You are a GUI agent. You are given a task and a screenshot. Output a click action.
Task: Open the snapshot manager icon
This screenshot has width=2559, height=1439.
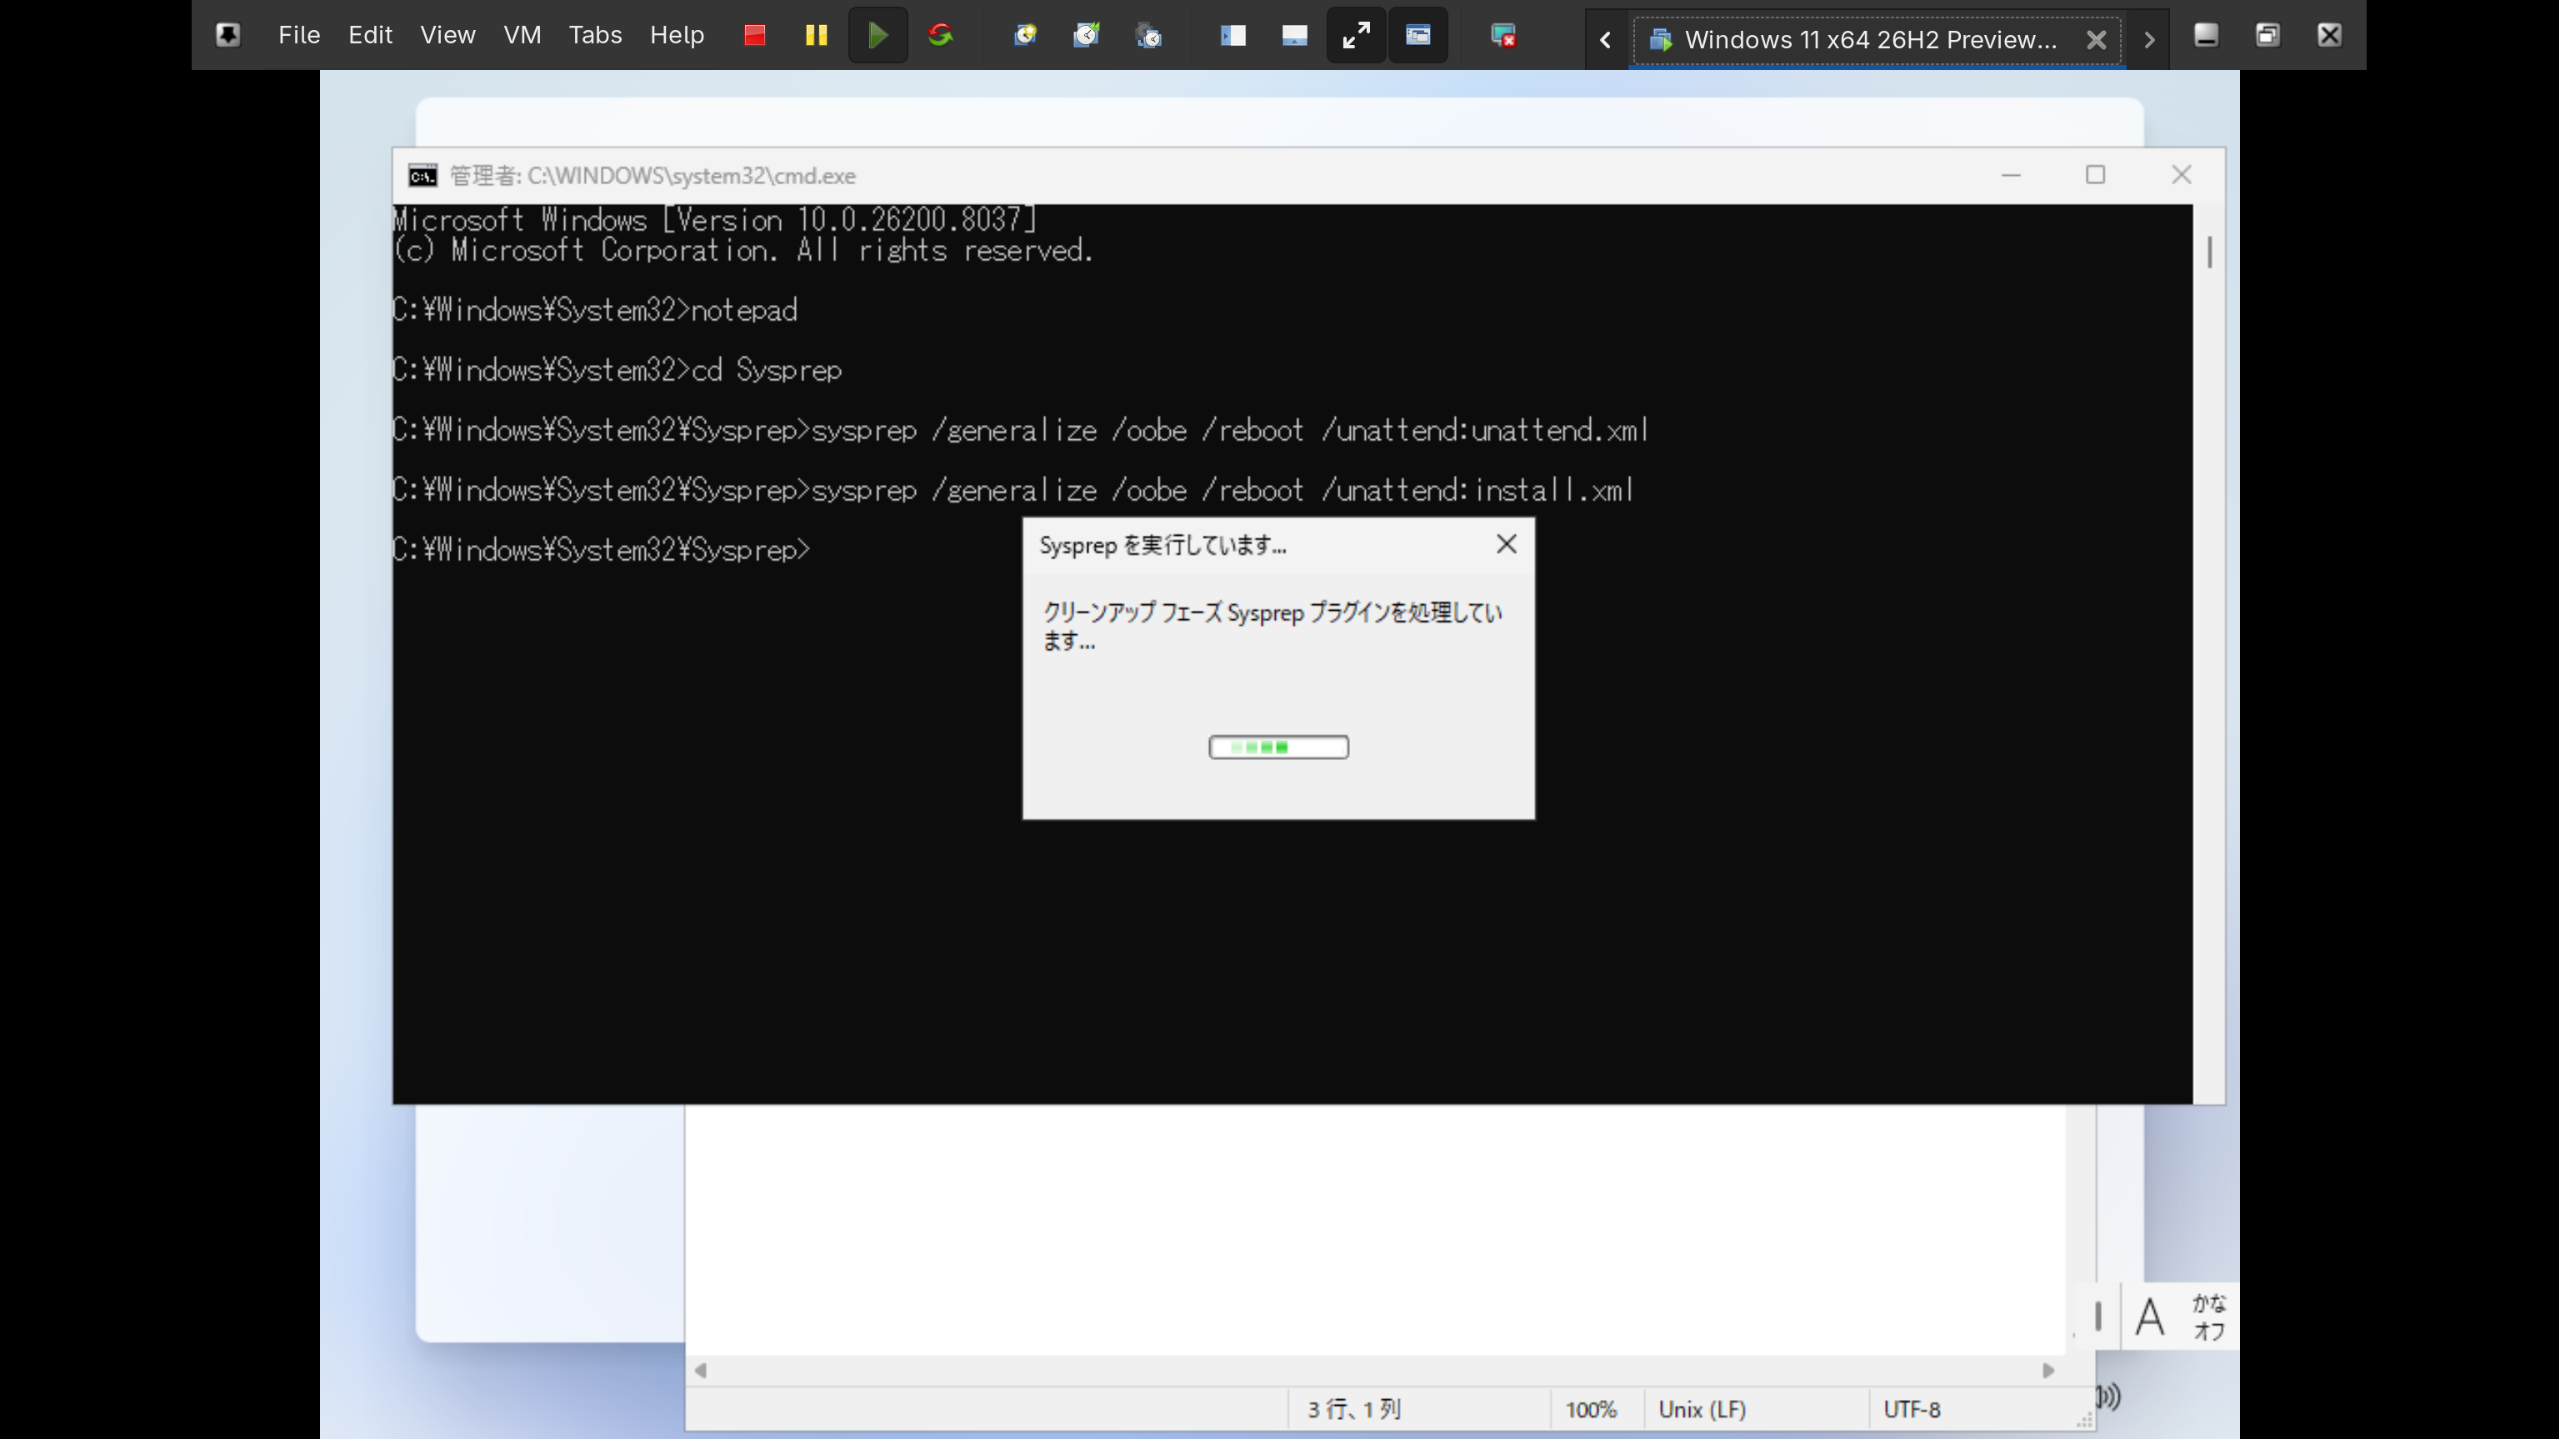point(1149,35)
